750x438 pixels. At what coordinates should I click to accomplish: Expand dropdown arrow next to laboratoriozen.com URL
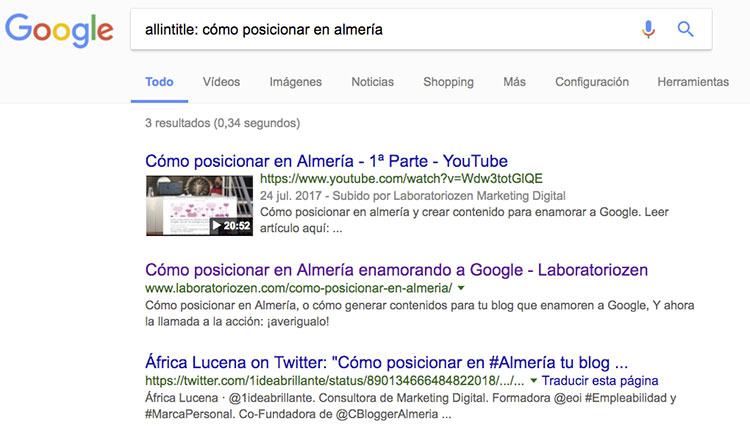point(461,288)
